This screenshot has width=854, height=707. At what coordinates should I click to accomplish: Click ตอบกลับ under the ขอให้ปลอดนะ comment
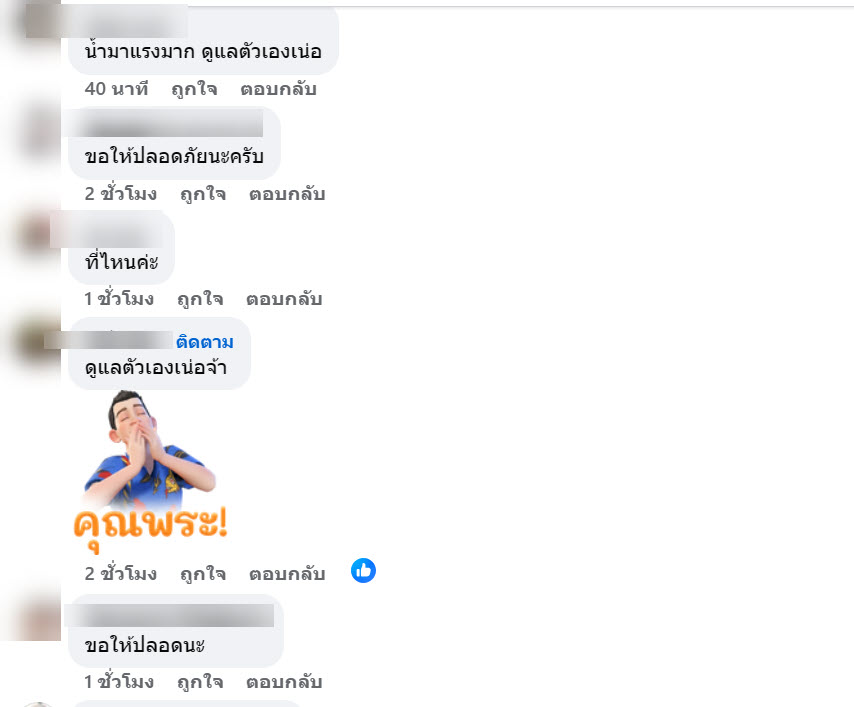[284, 681]
